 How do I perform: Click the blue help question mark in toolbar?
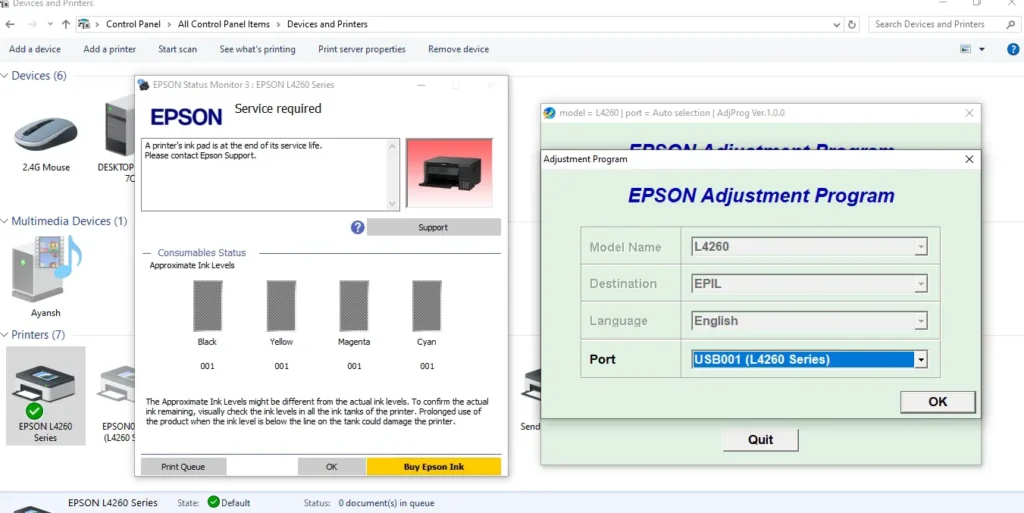[1013, 49]
